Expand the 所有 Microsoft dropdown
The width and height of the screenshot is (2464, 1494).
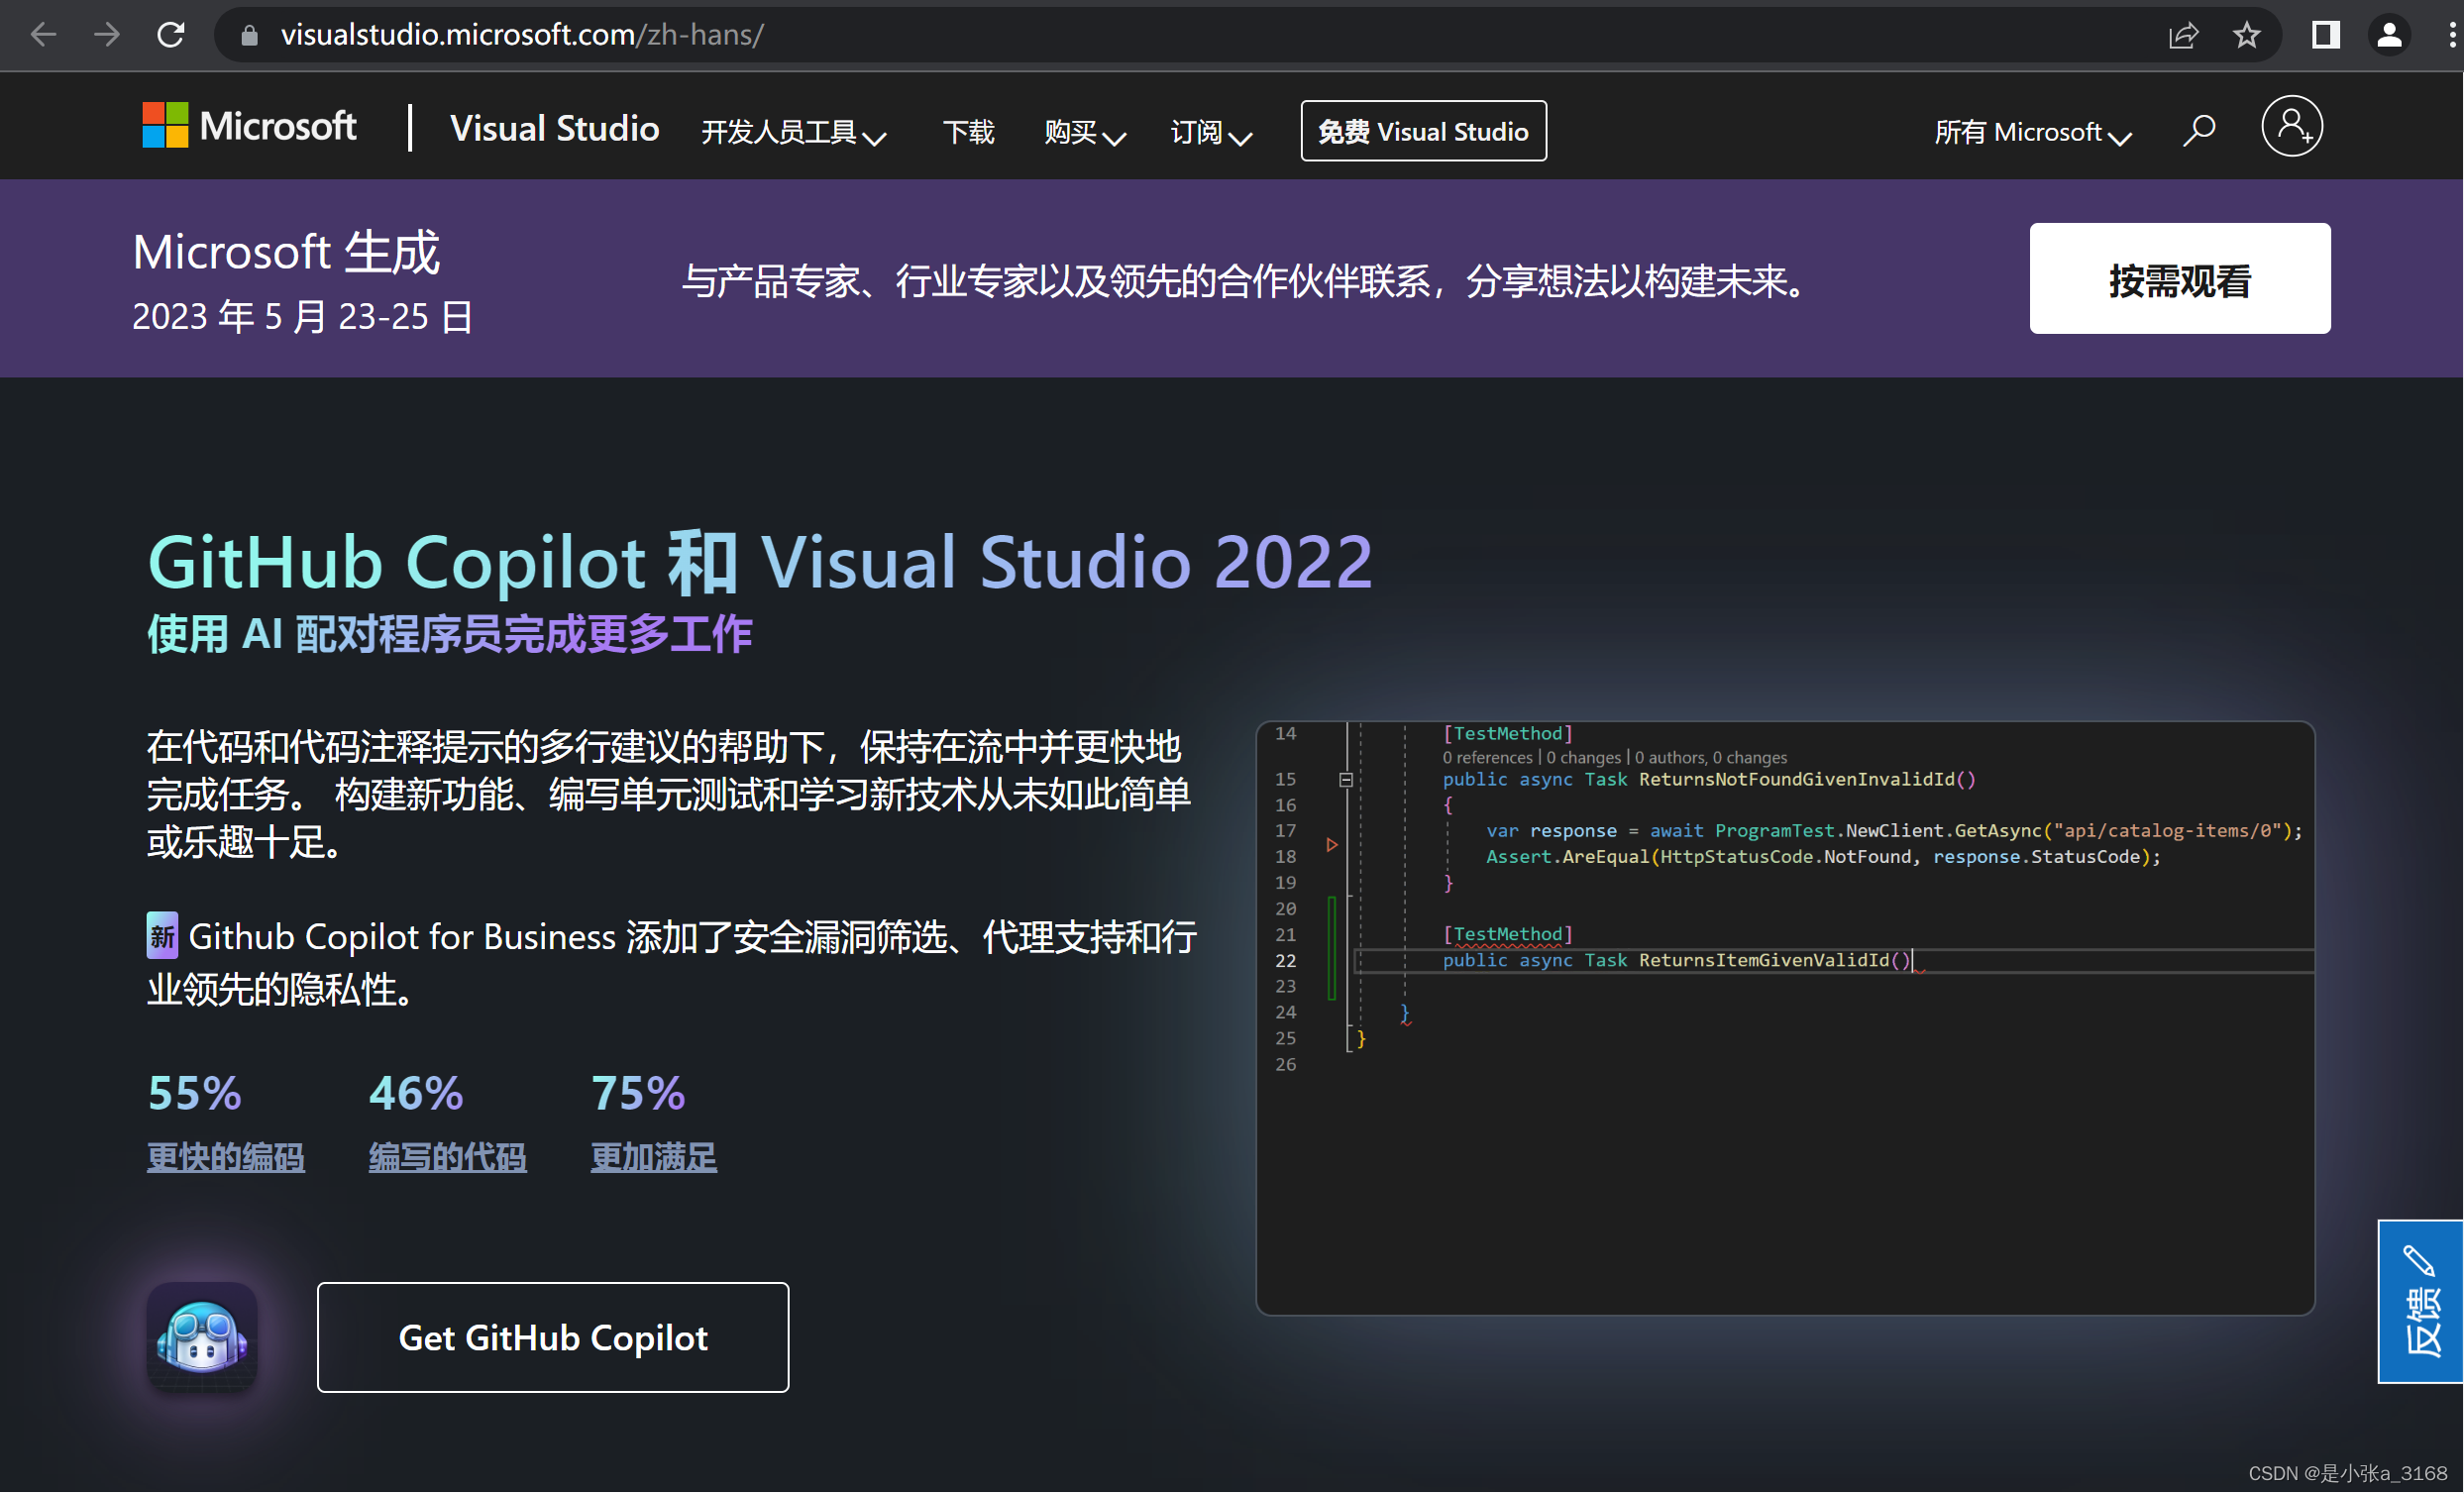pos(2032,132)
